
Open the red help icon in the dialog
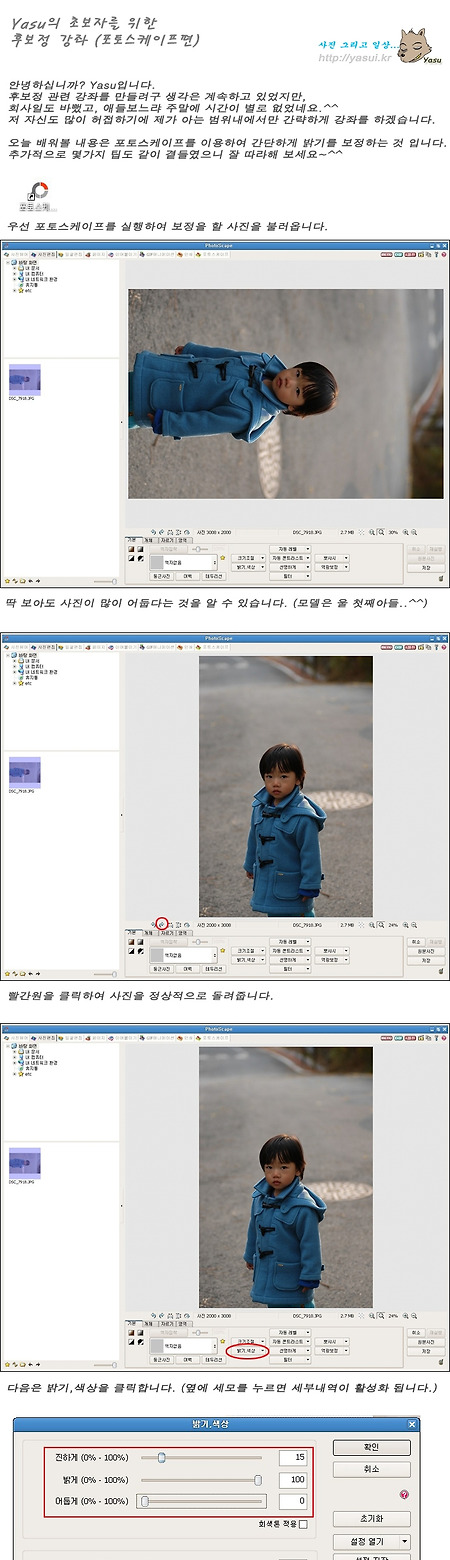pyautogui.click(x=403, y=1495)
